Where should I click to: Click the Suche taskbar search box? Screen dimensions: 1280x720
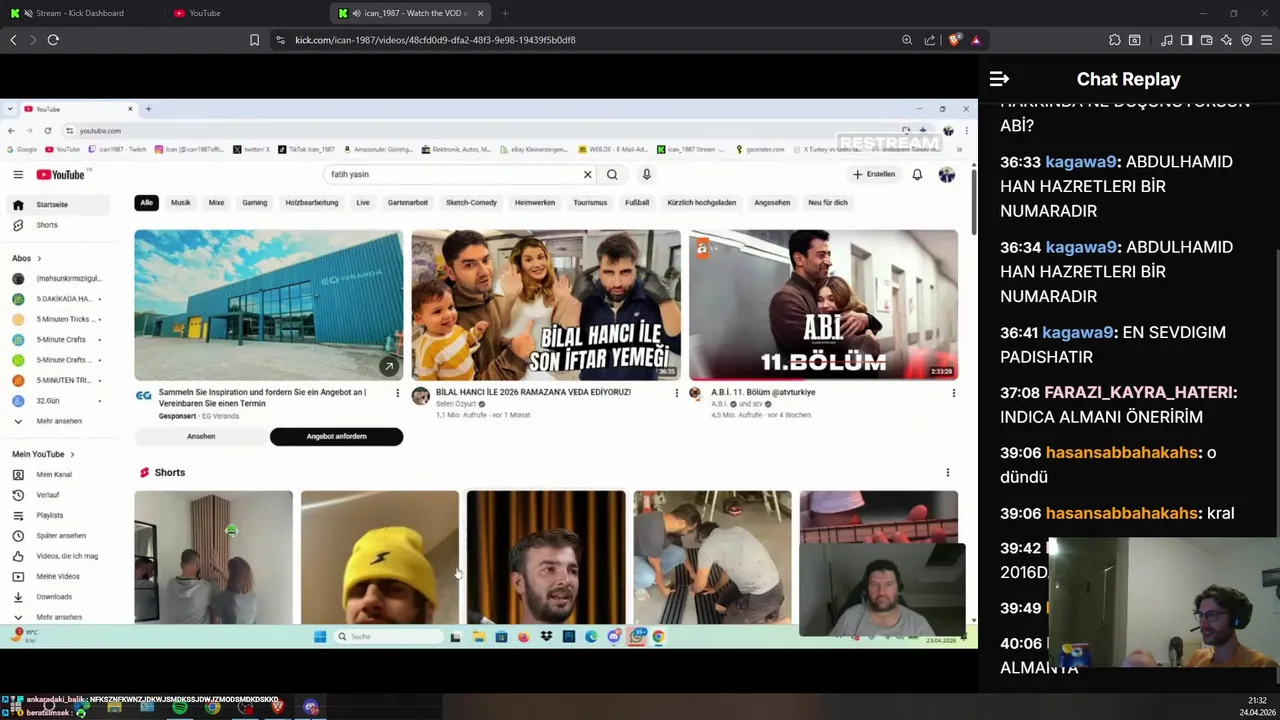tap(389, 636)
